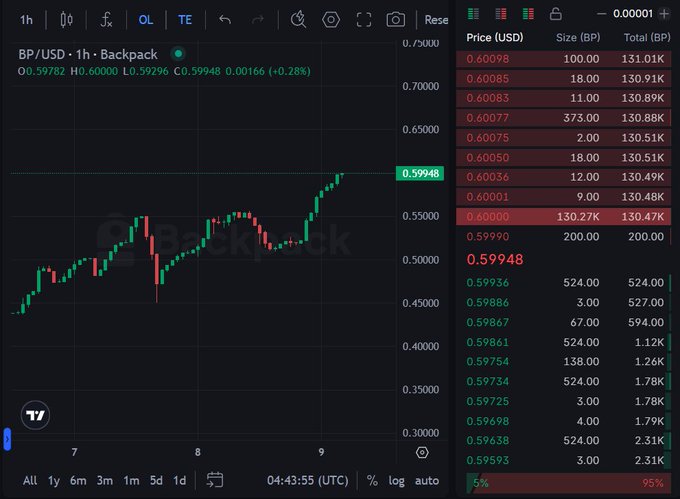Select the bid at 0.59638
This screenshot has height=499, width=680.
pyautogui.click(x=564, y=440)
